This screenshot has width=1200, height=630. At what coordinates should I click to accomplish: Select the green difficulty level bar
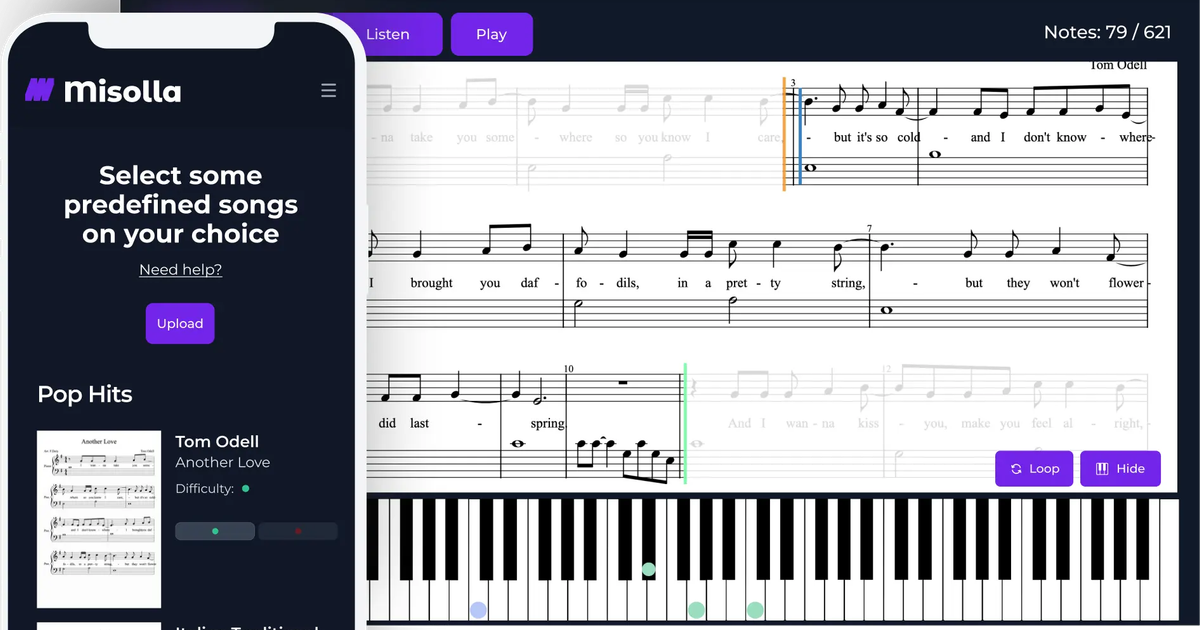click(x=215, y=531)
